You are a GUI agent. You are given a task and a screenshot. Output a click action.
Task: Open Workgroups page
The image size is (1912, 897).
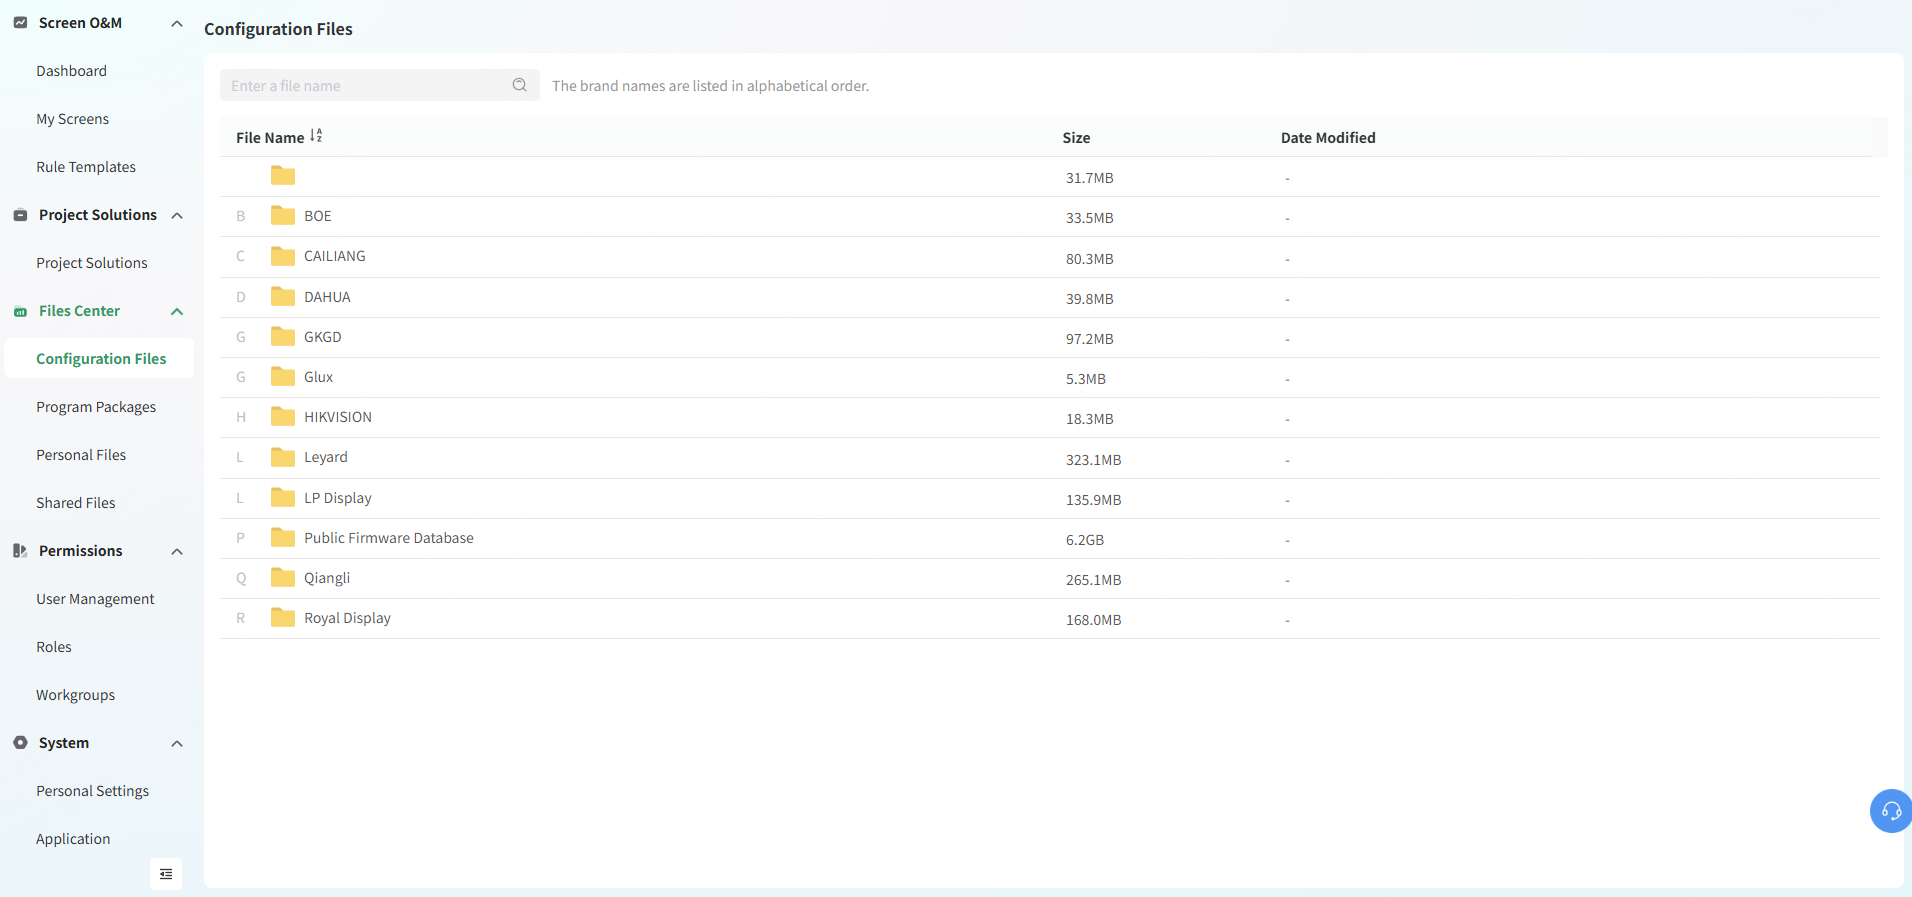tap(75, 695)
